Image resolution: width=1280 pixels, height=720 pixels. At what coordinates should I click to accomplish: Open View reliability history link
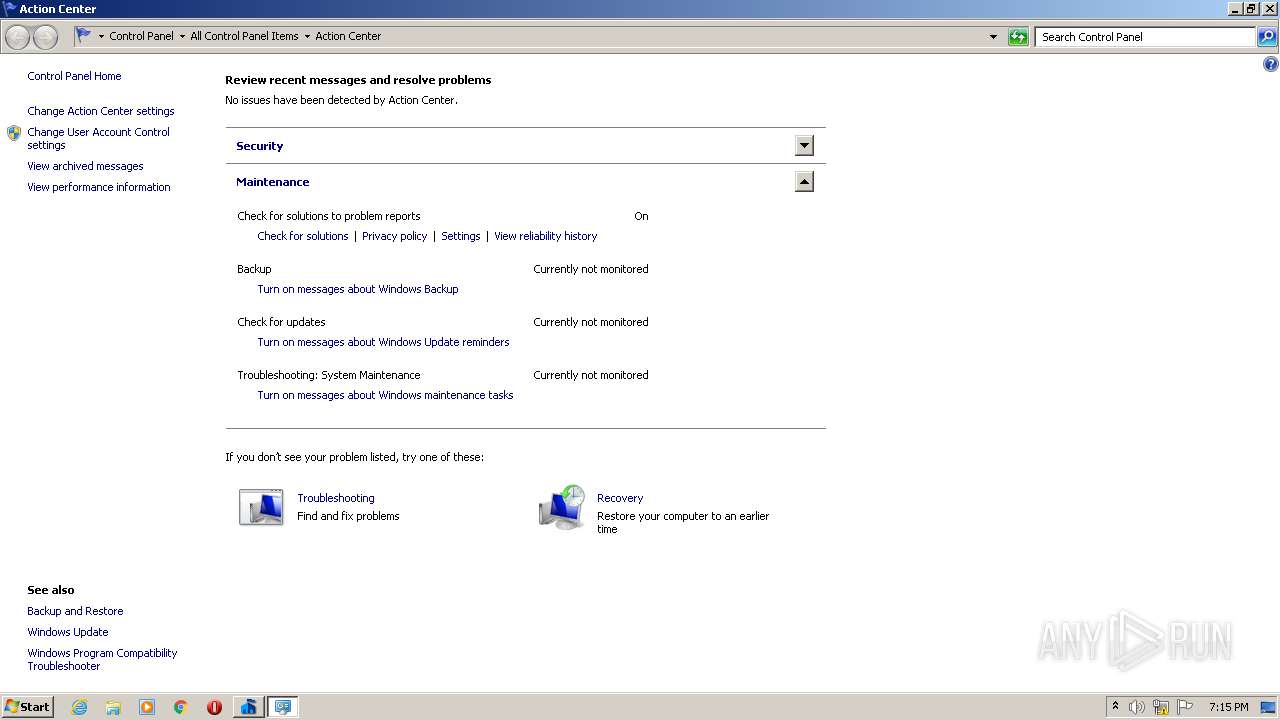(x=545, y=236)
